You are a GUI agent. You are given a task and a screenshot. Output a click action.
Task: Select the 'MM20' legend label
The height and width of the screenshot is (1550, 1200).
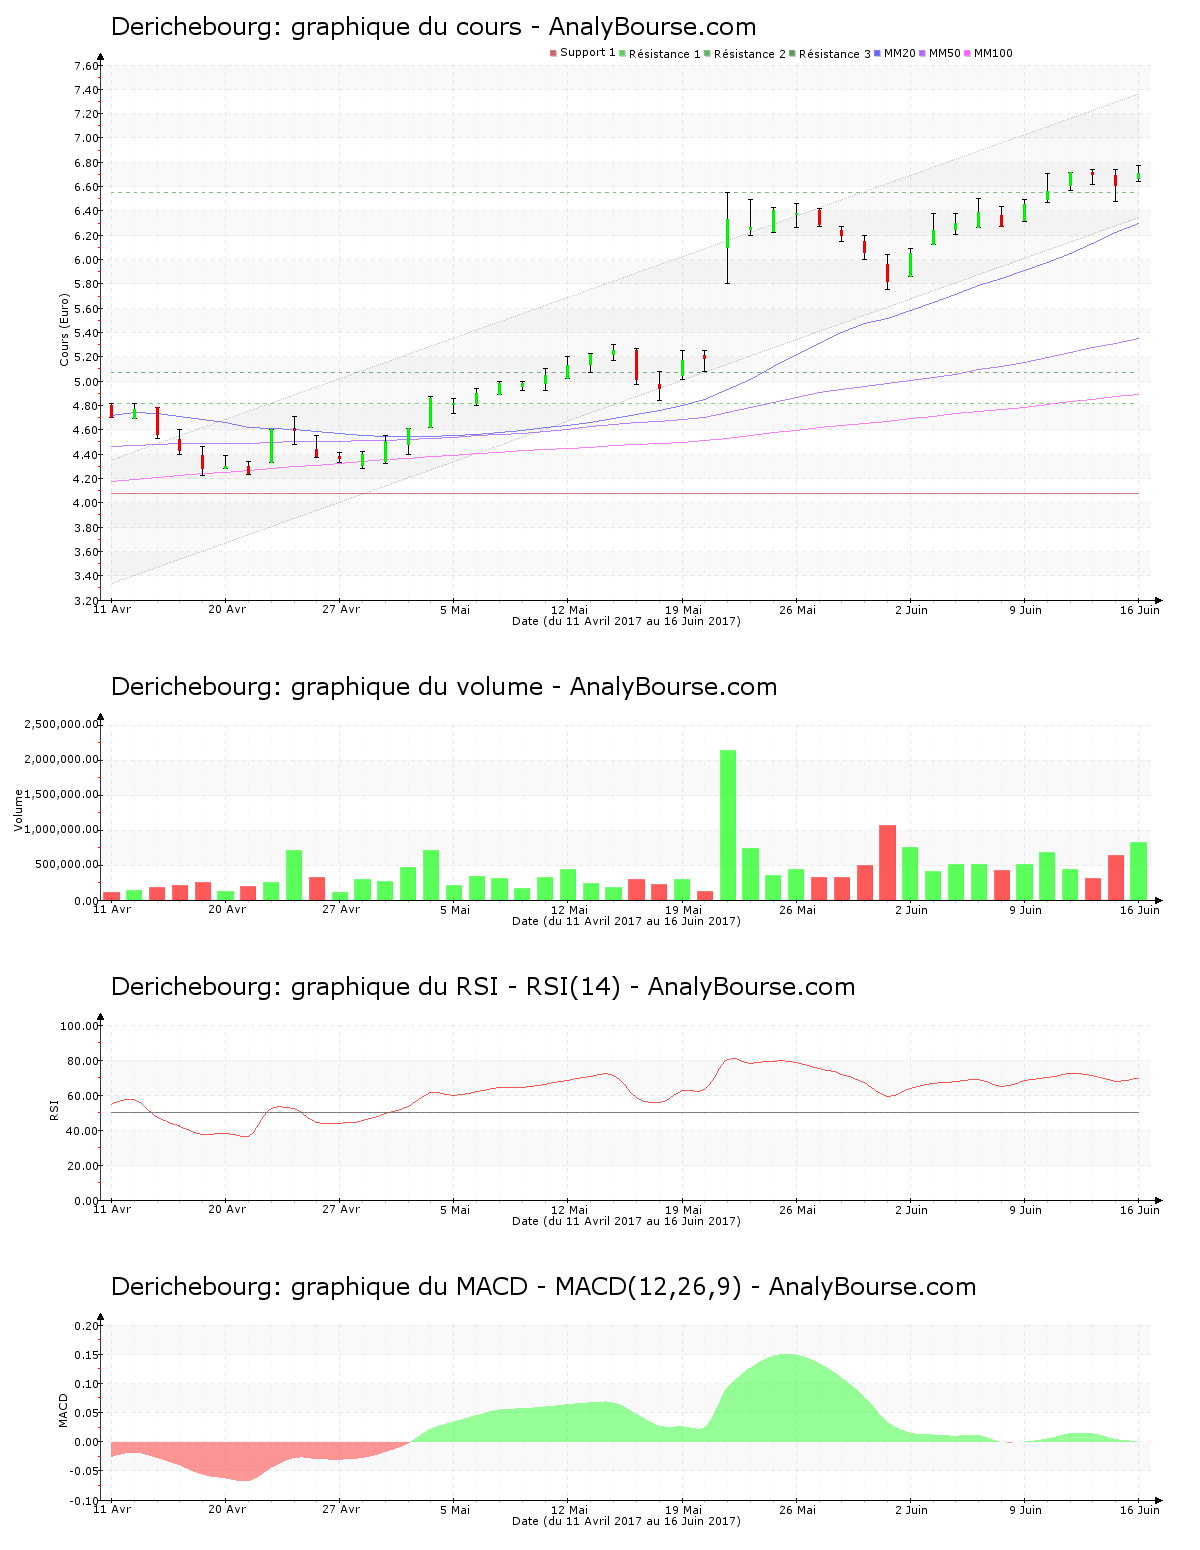click(x=899, y=53)
